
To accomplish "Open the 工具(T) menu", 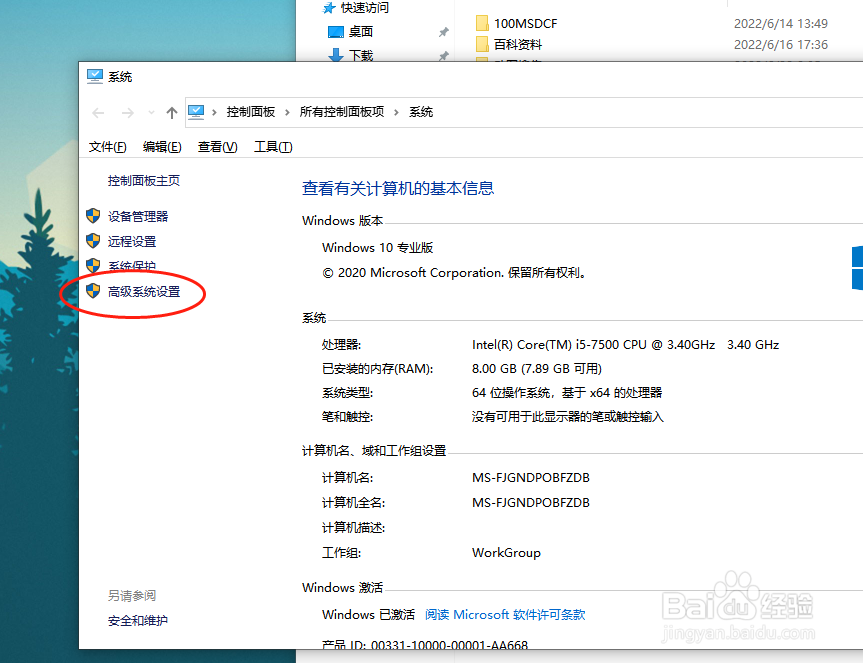I will [273, 147].
